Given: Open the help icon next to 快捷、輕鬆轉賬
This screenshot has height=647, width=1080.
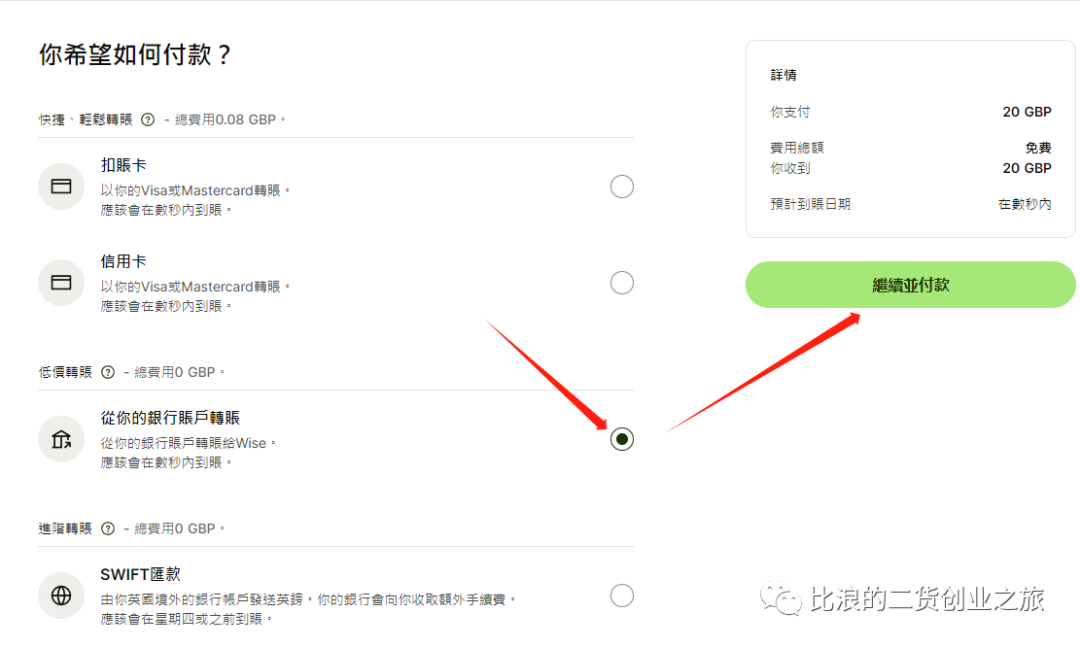Looking at the screenshot, I should 147,120.
